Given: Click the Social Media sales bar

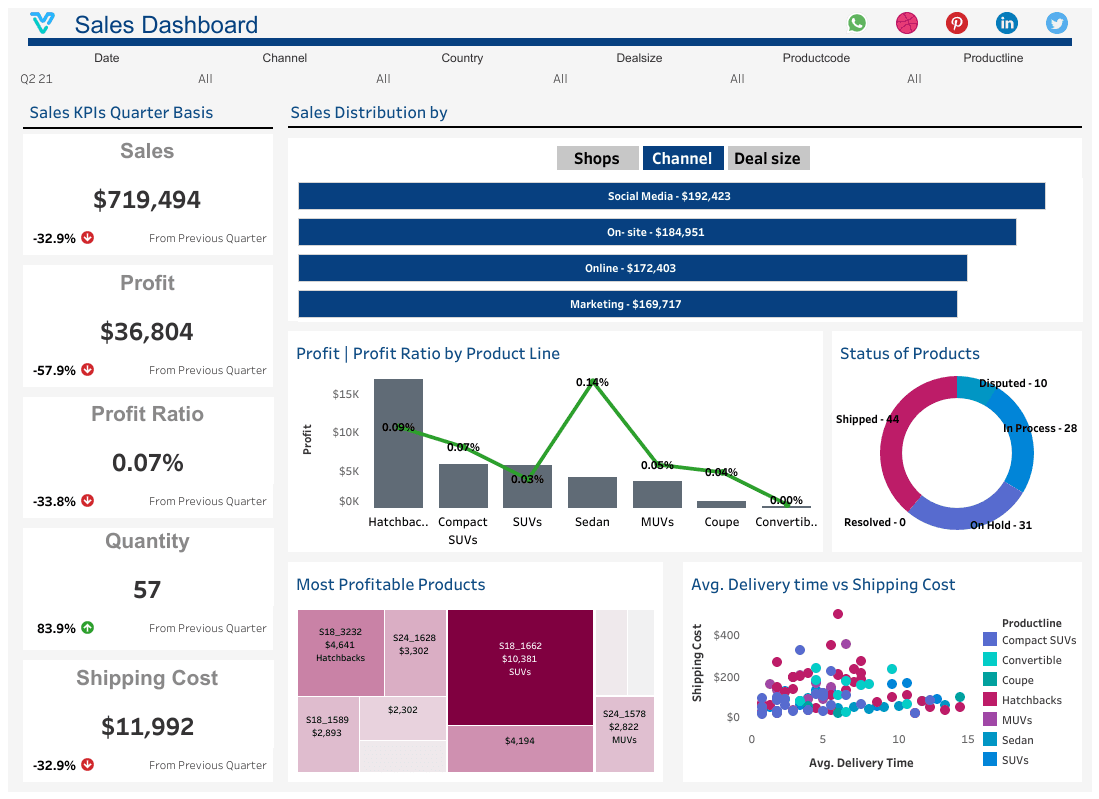Looking at the screenshot, I should pyautogui.click(x=670, y=196).
